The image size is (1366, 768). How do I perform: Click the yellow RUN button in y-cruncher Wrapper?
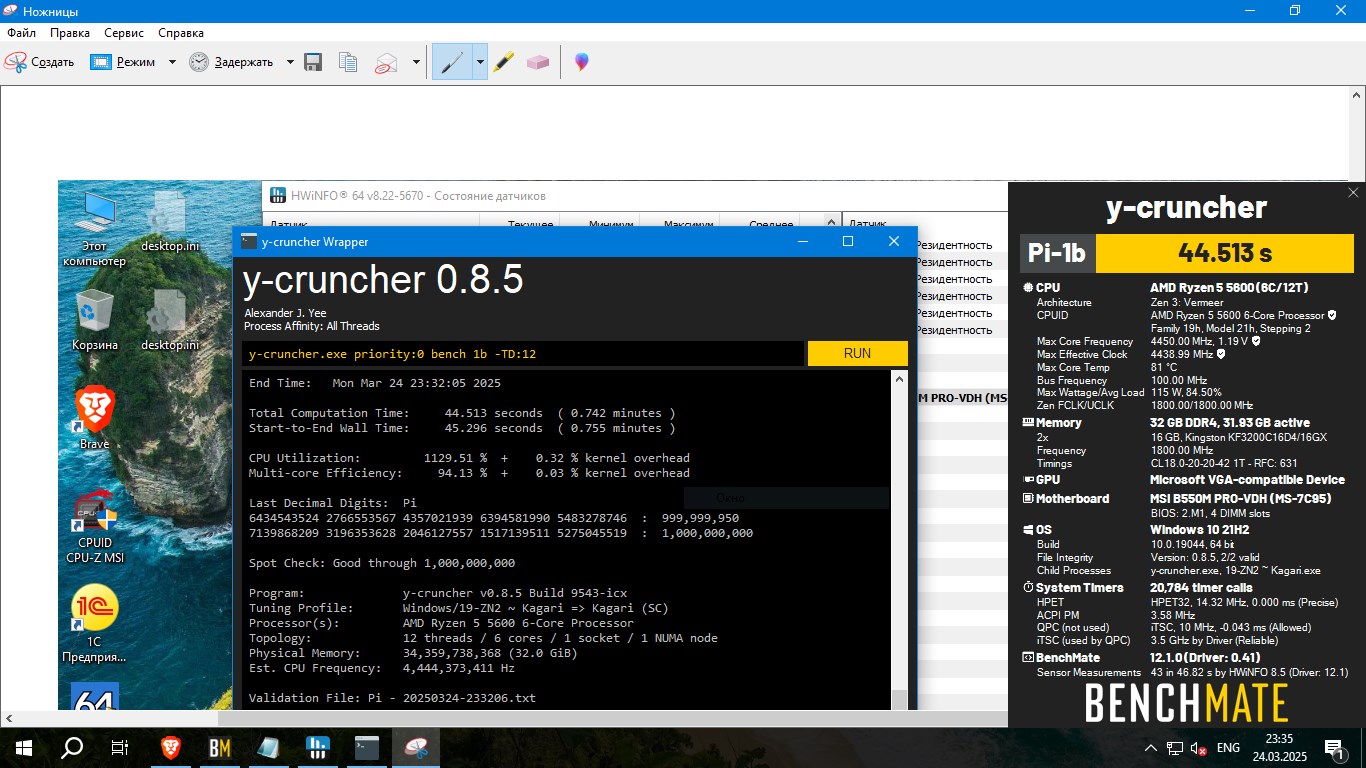click(857, 353)
